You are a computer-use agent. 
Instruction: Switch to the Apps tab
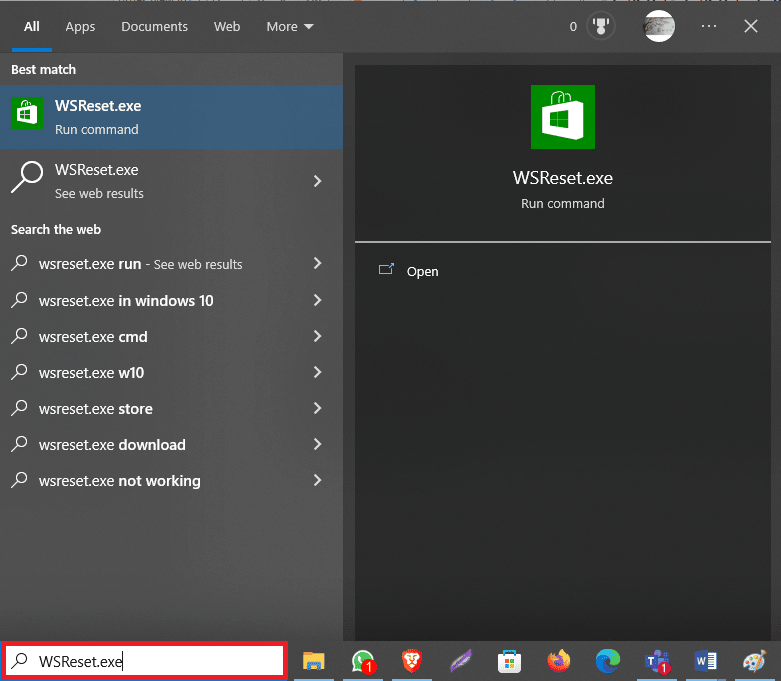(80, 26)
